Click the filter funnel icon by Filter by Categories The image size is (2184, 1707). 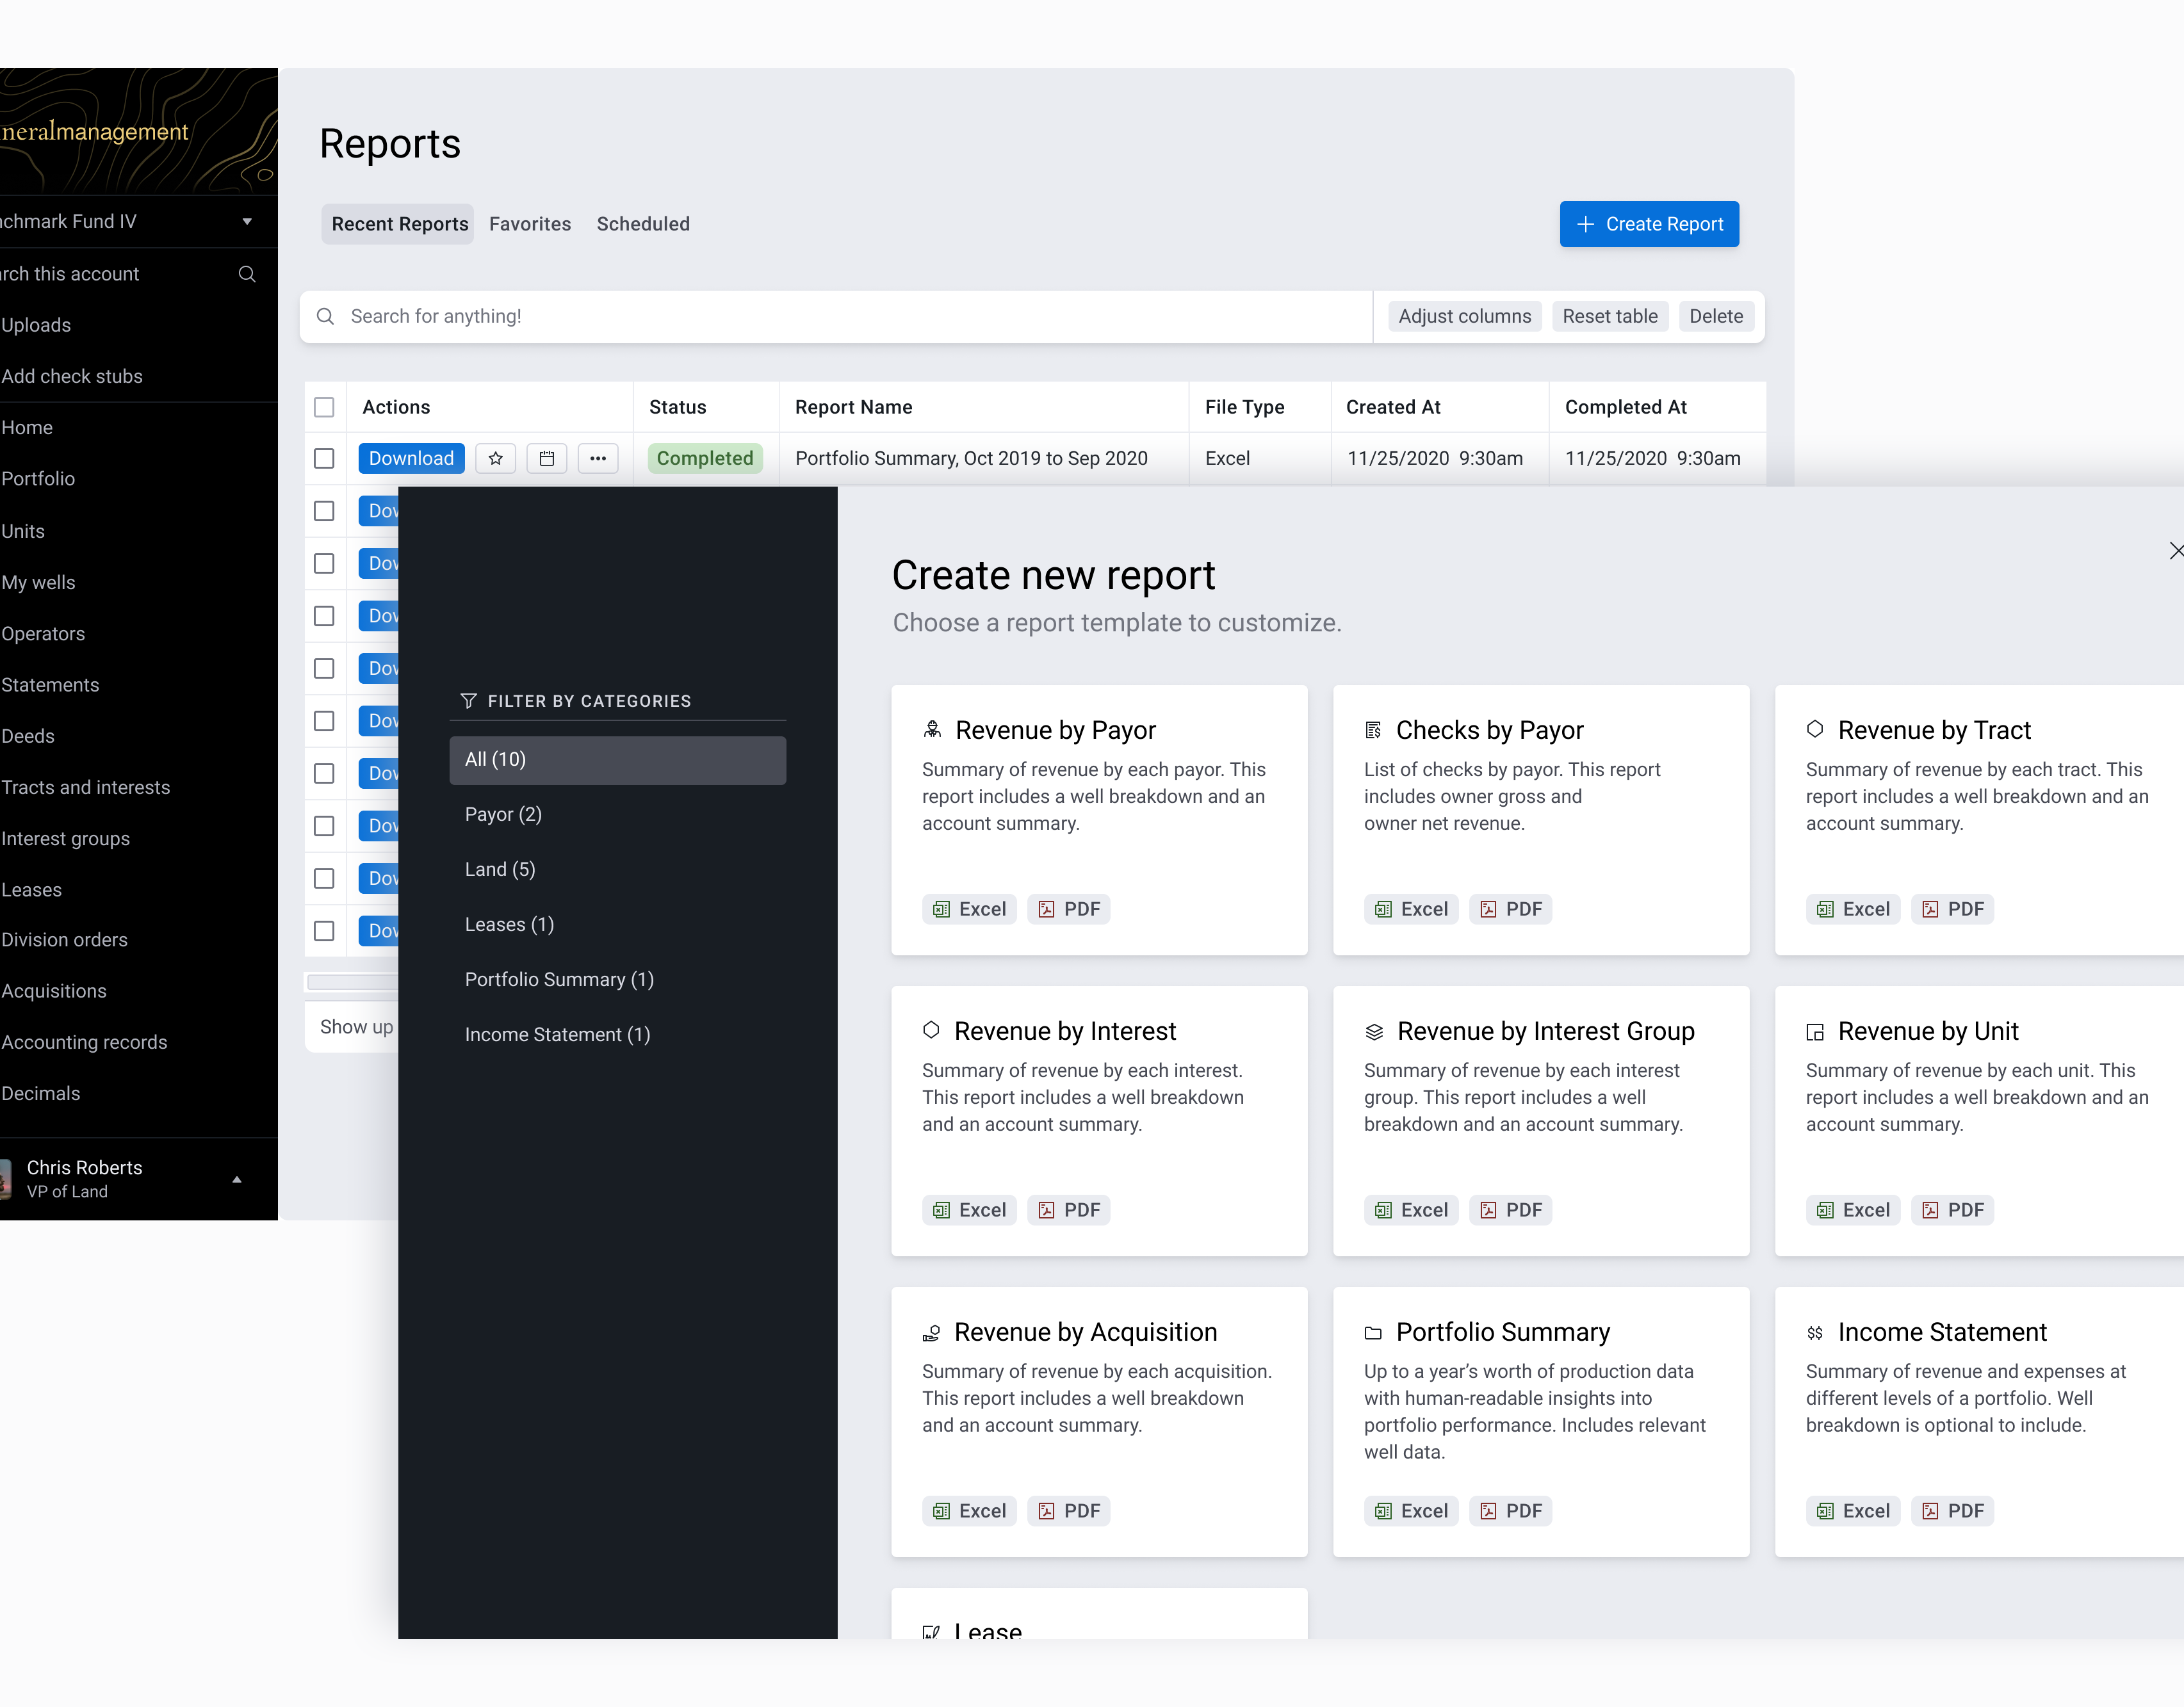point(468,700)
